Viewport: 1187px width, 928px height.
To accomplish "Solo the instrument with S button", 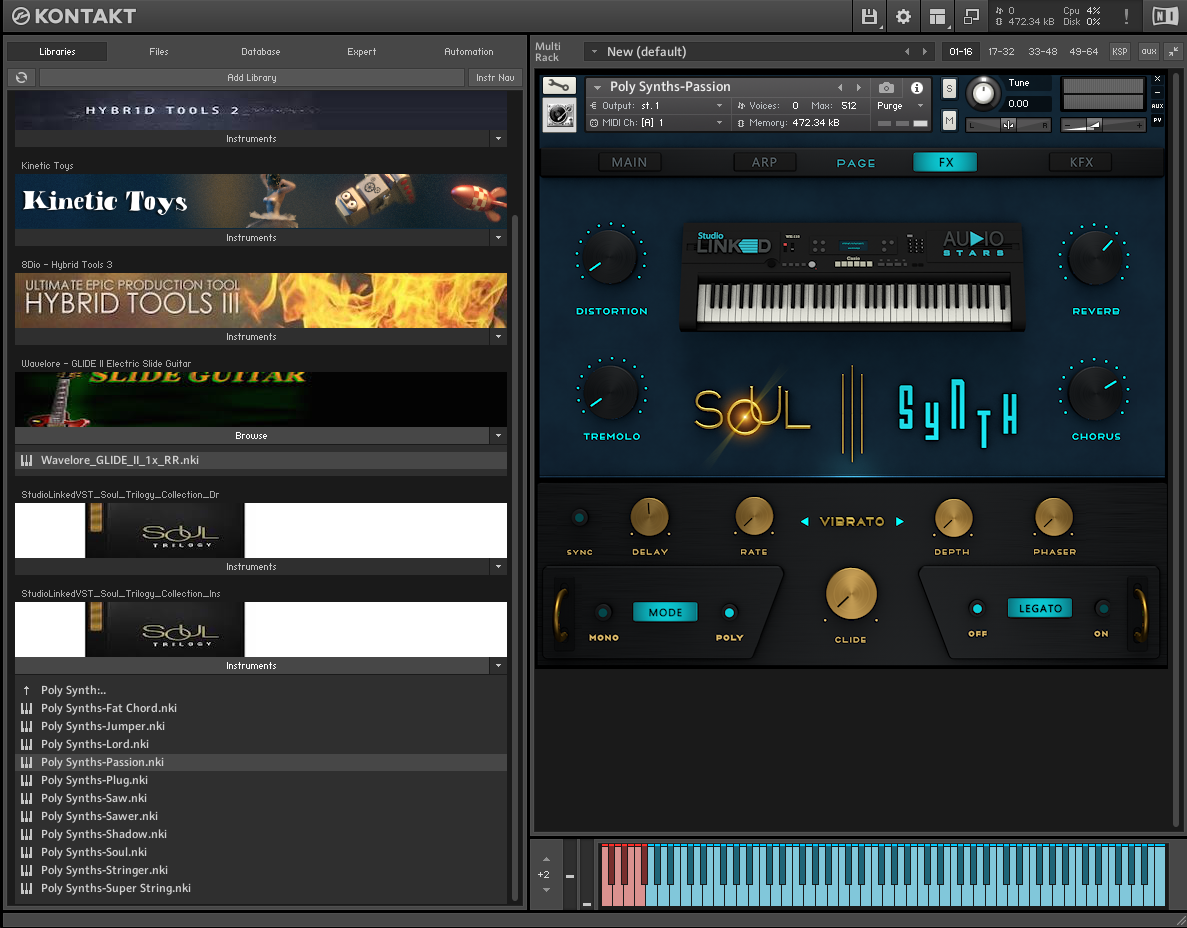I will pos(949,88).
